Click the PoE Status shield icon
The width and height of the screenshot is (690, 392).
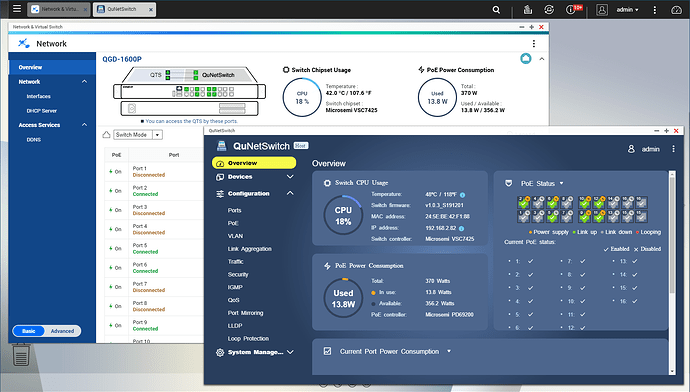(509, 183)
